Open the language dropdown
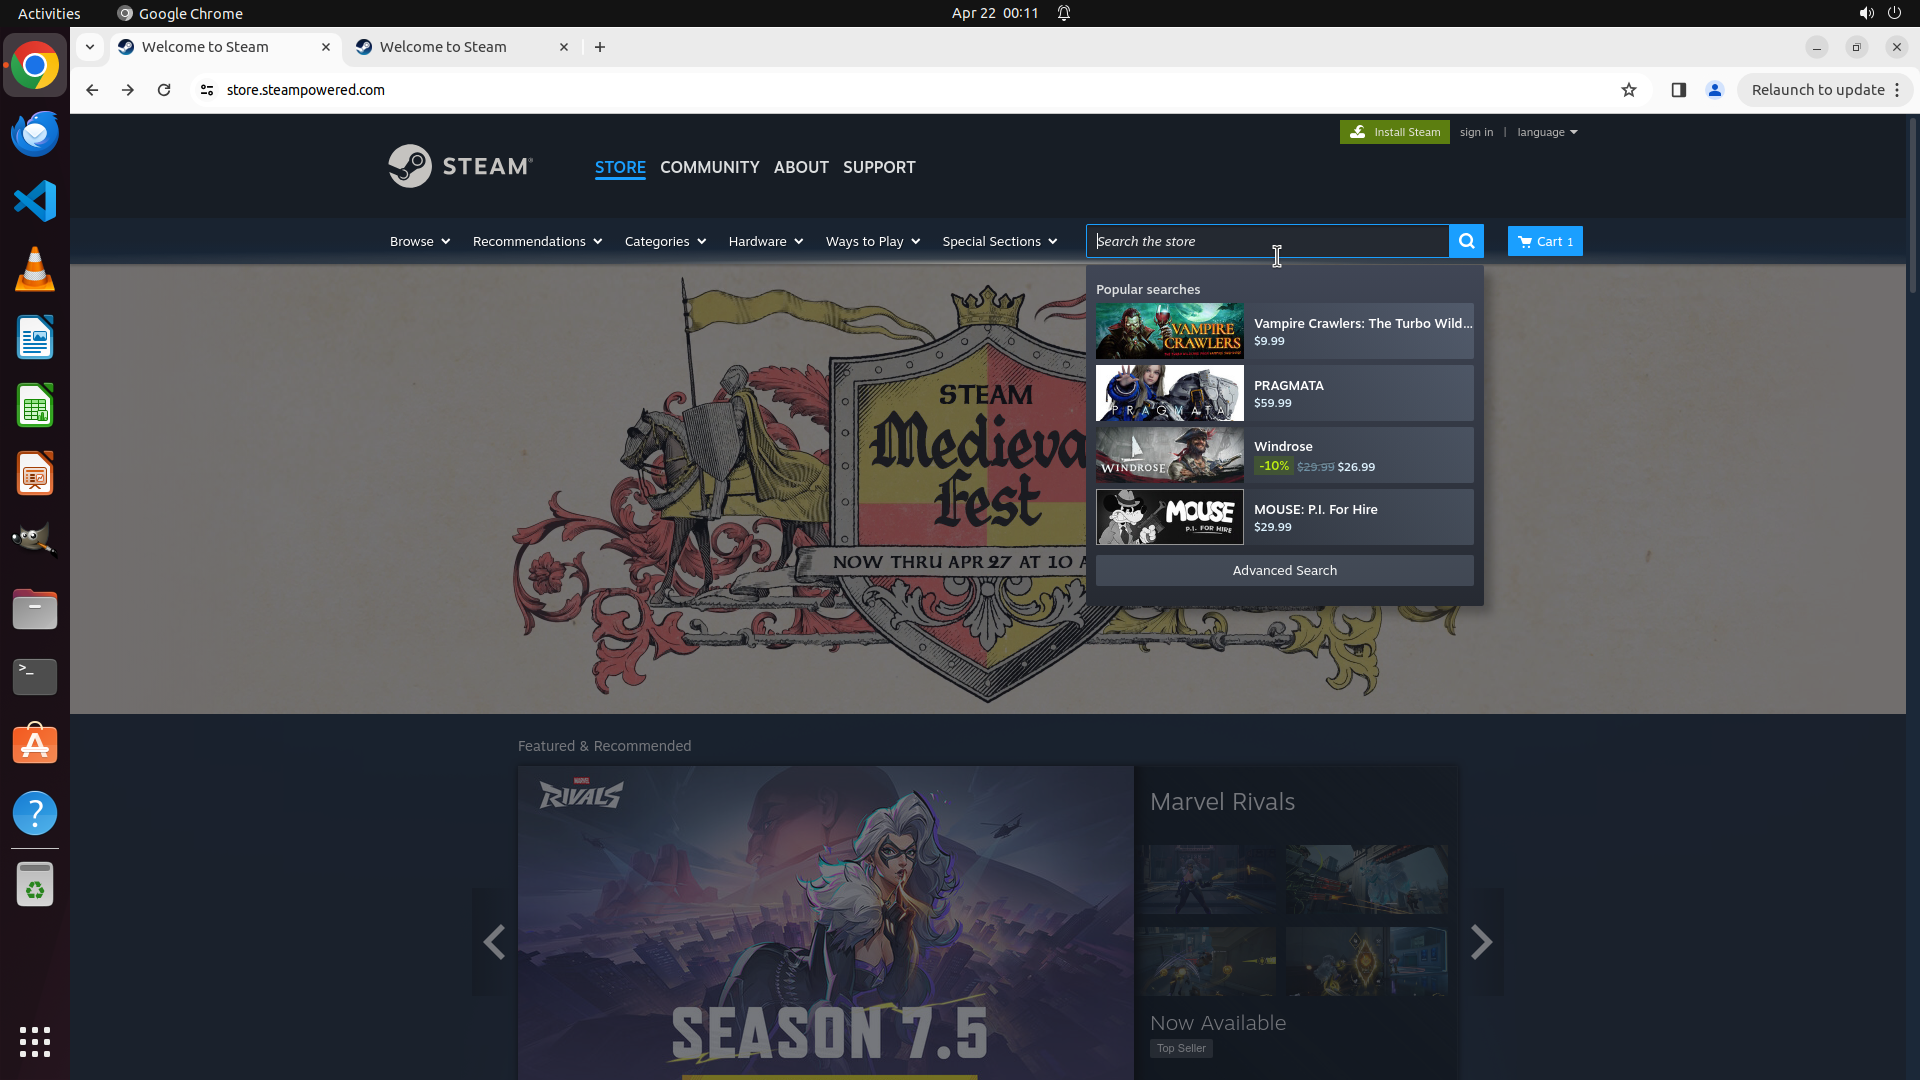The image size is (1920, 1080). pyautogui.click(x=1546, y=132)
